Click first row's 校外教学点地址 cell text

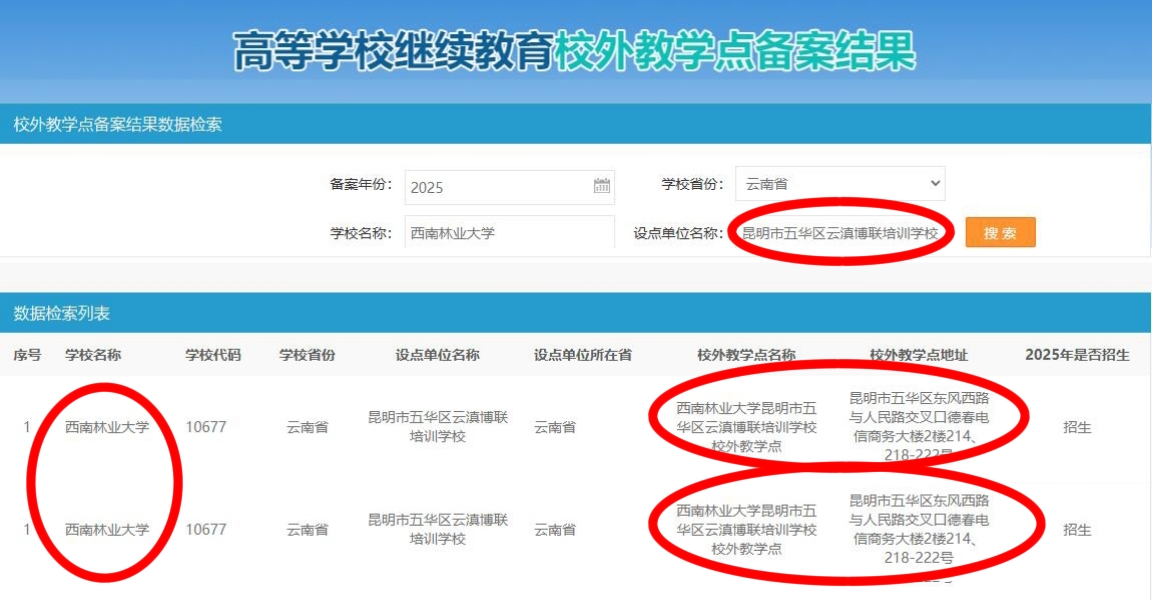(919, 426)
